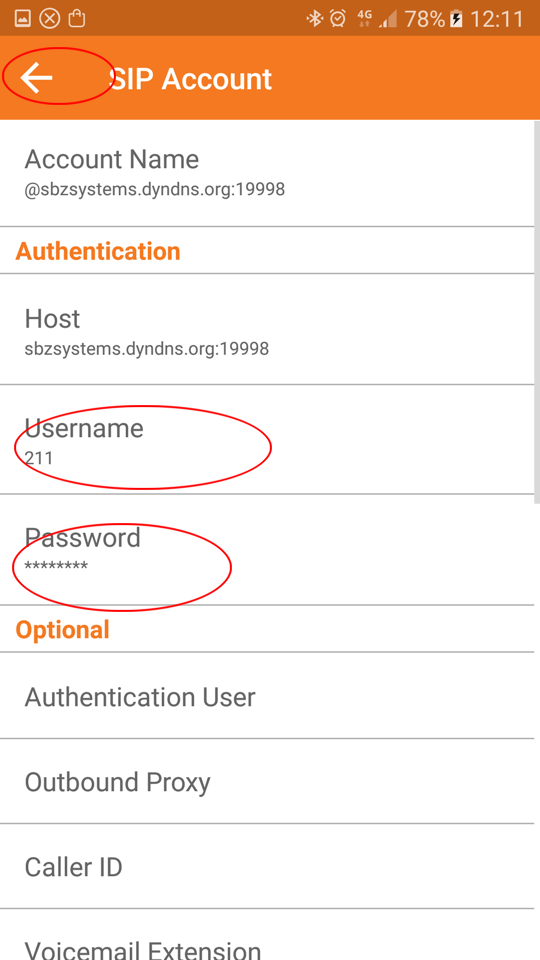Open the Voicemail Extension setting
Image resolution: width=540 pixels, height=960 pixels.
[267, 935]
